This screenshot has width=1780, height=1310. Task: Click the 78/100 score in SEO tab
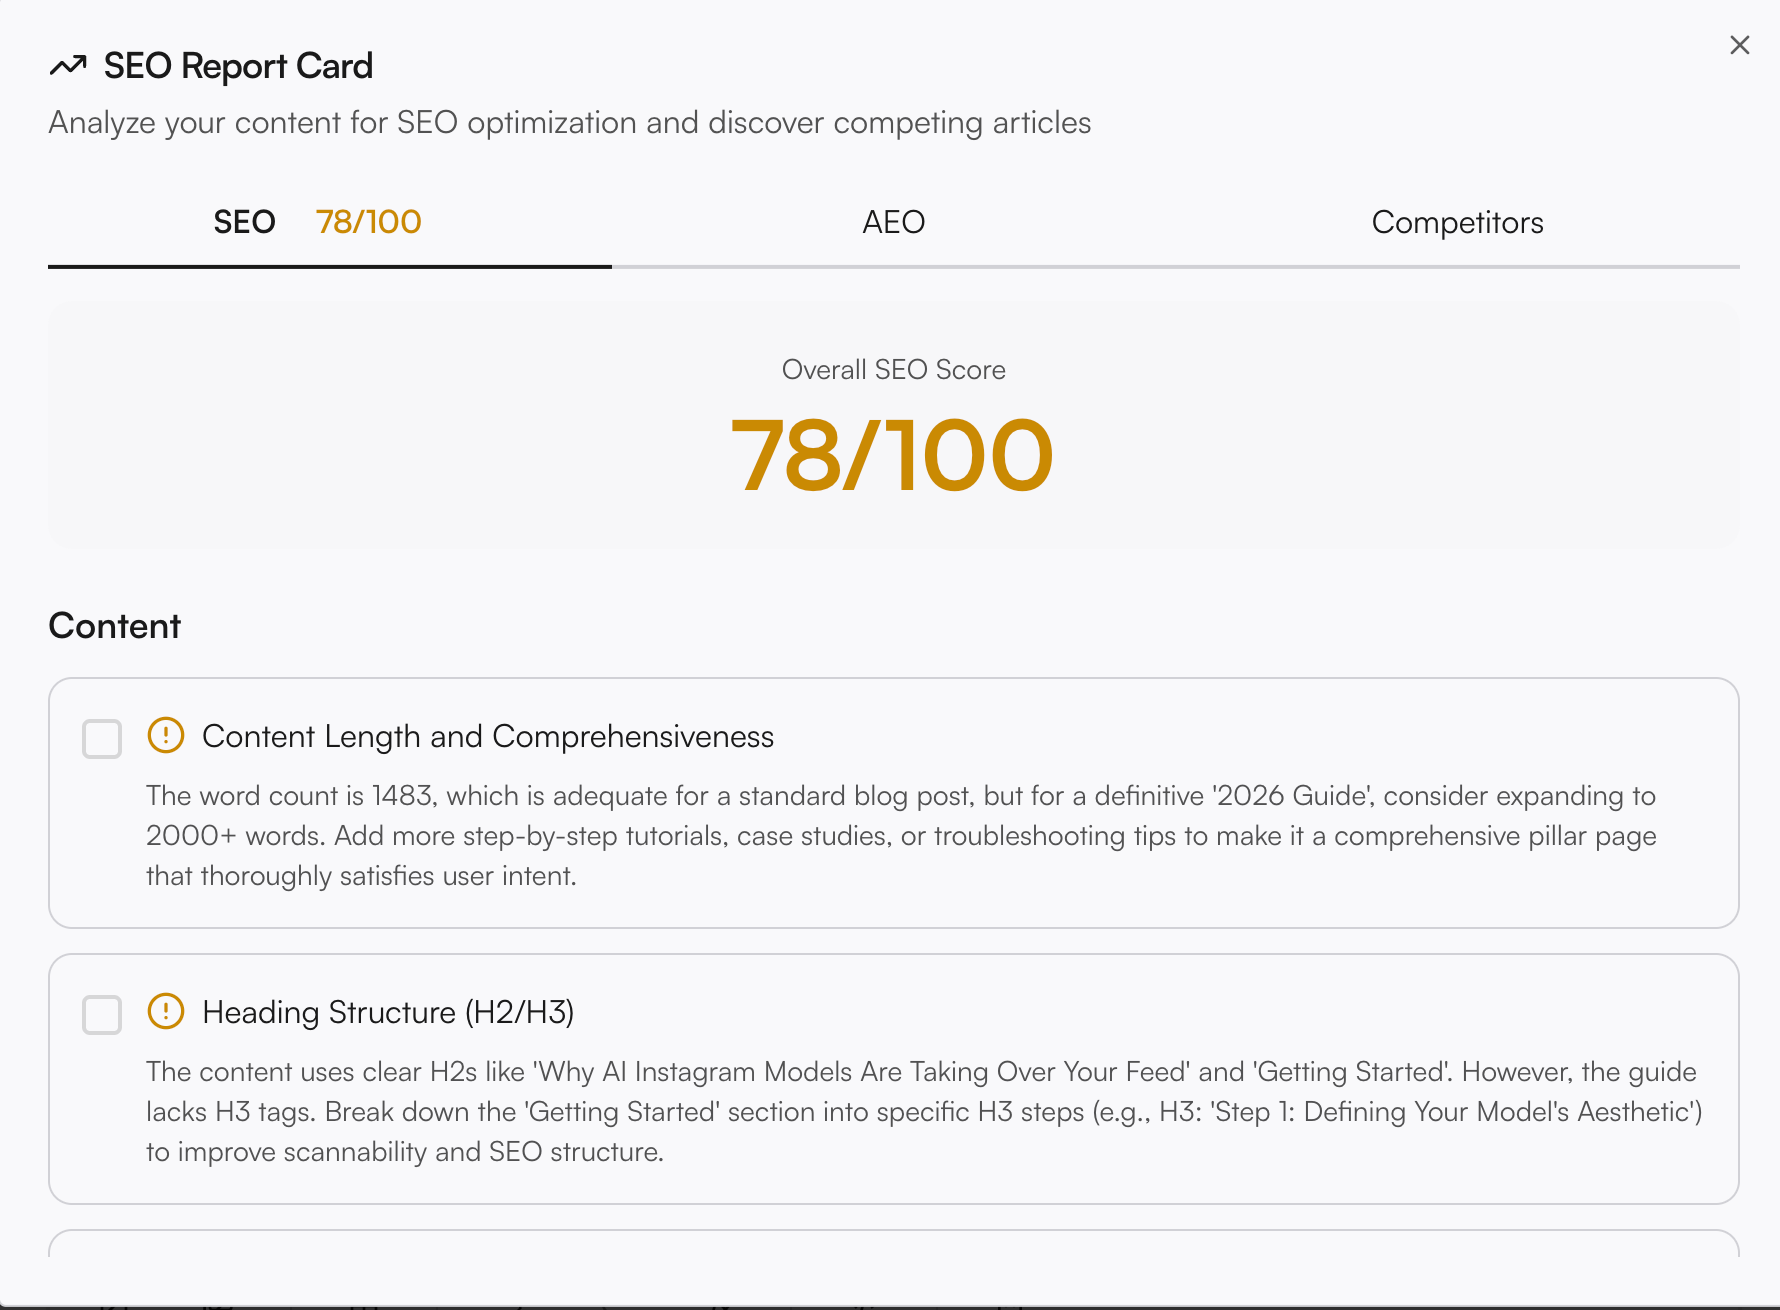[x=368, y=222]
